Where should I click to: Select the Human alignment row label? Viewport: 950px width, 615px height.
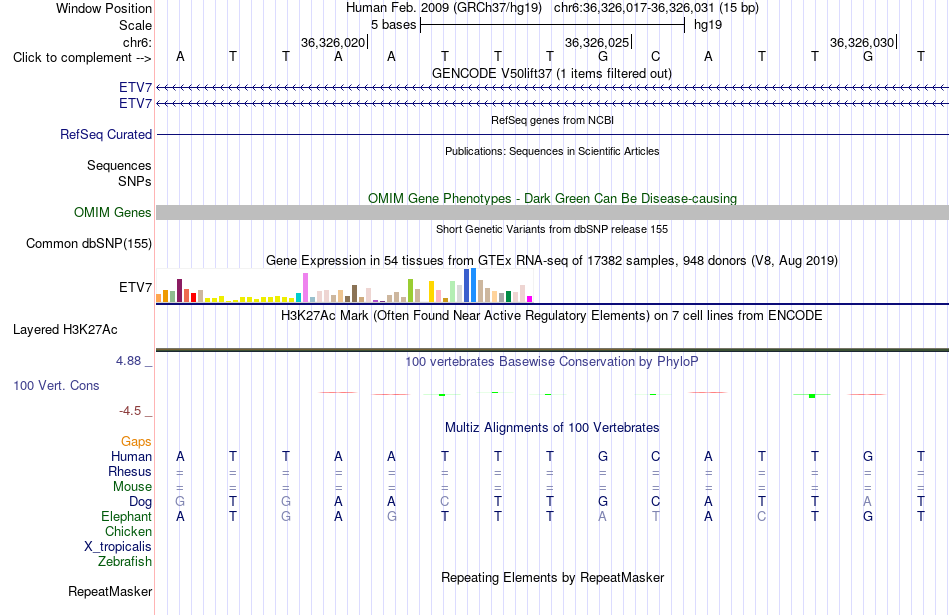coord(131,456)
